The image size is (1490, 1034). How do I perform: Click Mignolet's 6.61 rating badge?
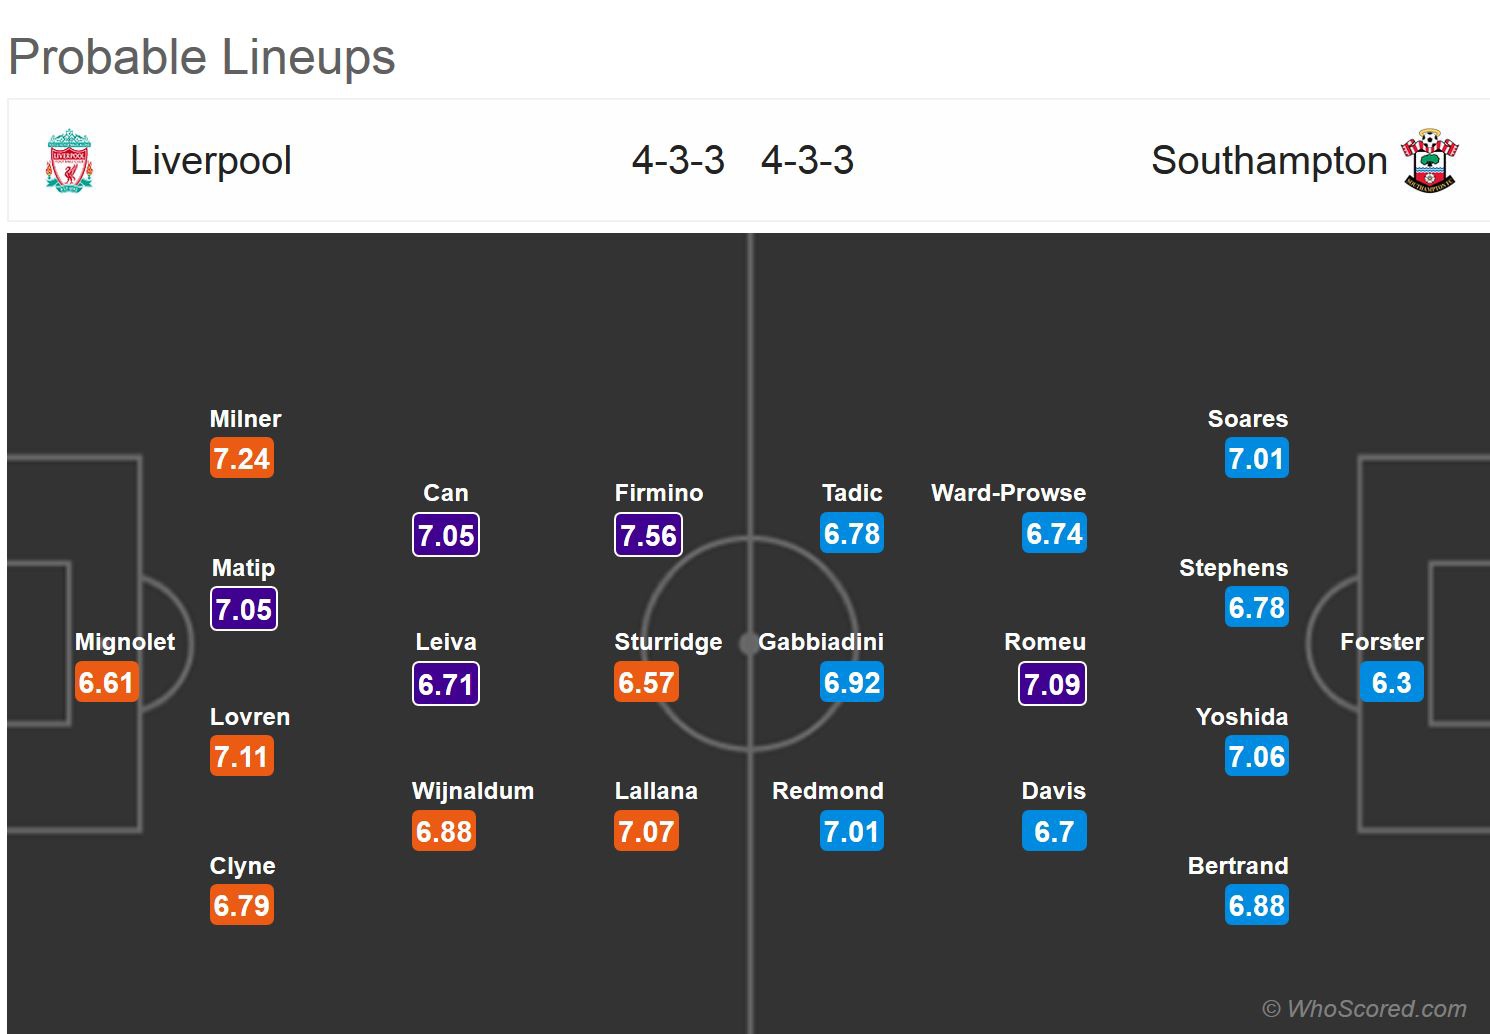click(x=106, y=683)
